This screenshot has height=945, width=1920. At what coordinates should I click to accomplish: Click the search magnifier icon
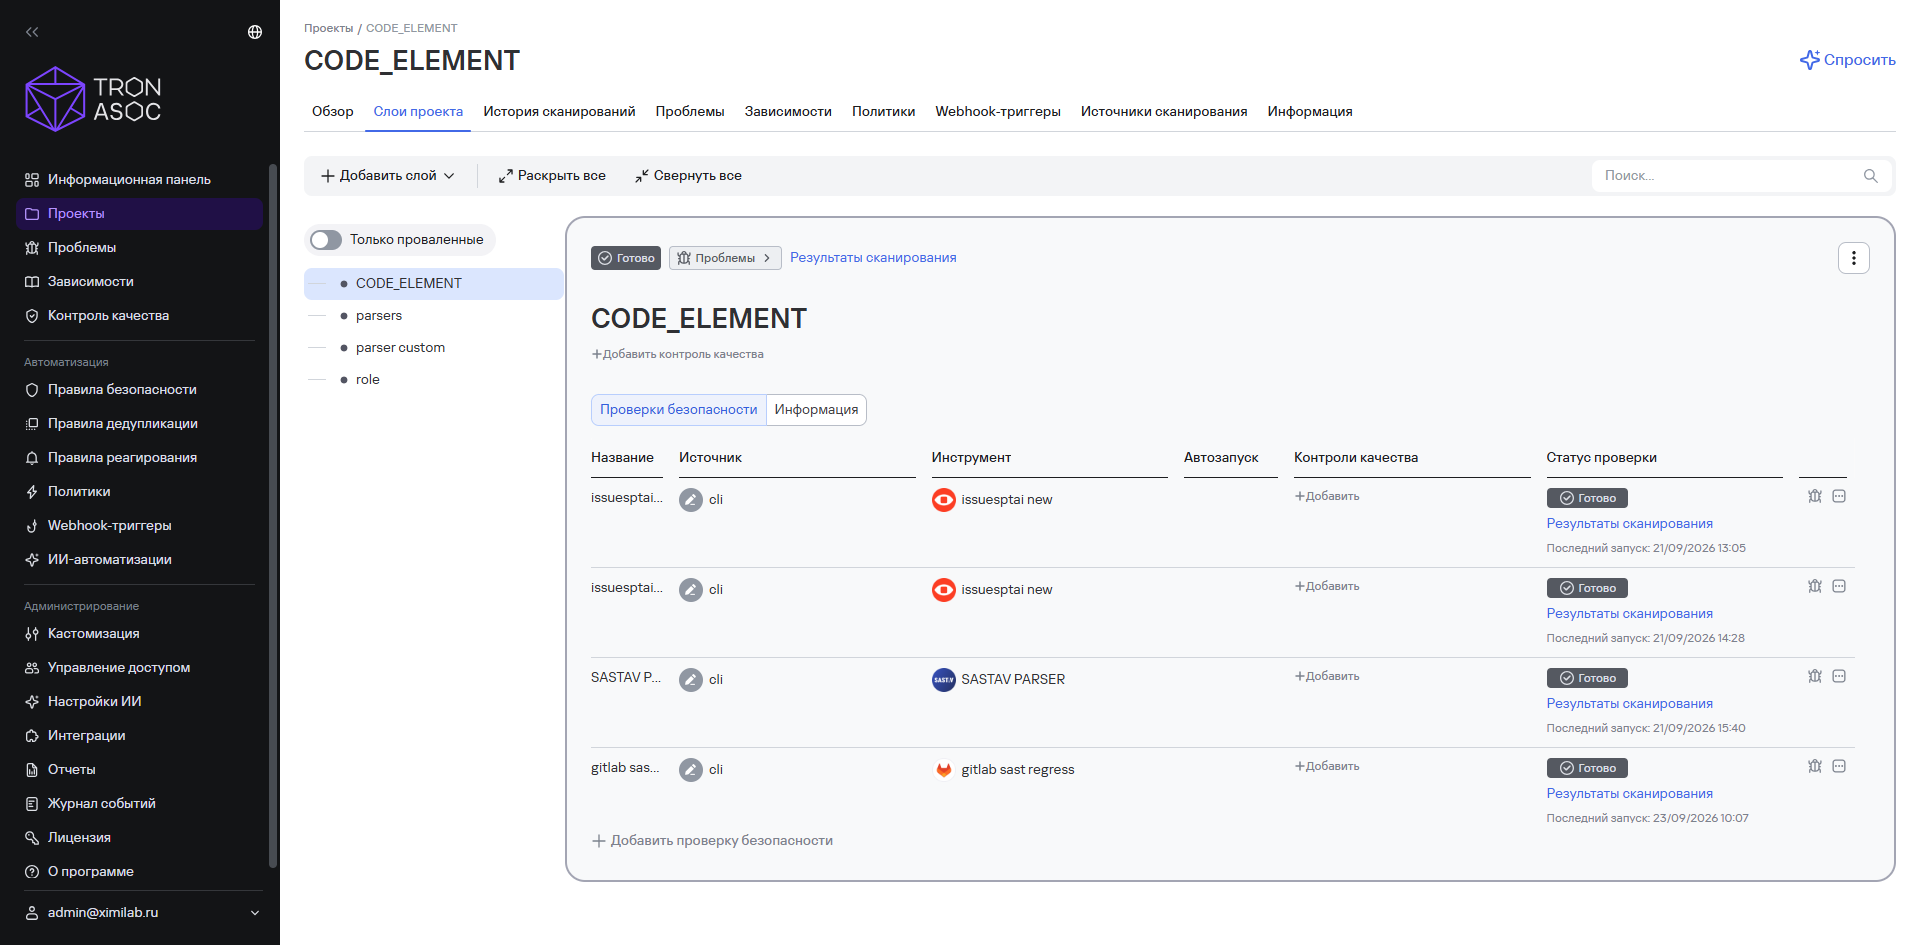click(1870, 176)
